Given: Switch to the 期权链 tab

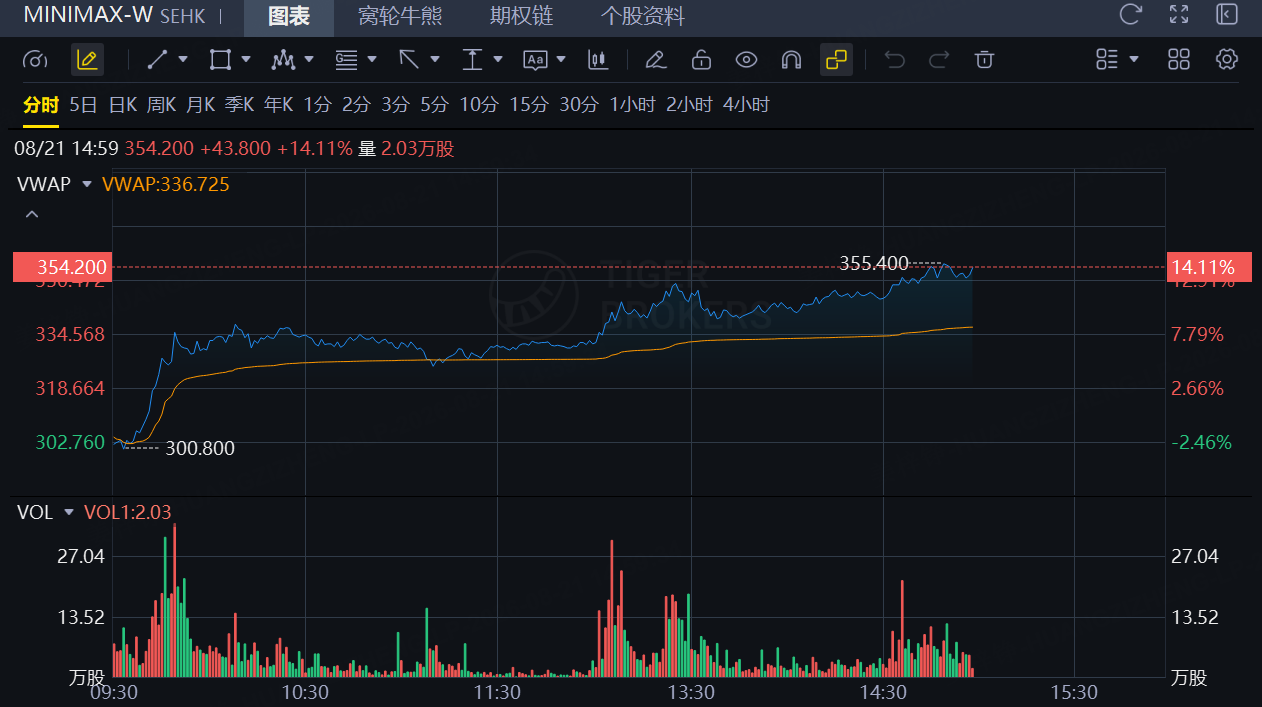Looking at the screenshot, I should (x=521, y=16).
